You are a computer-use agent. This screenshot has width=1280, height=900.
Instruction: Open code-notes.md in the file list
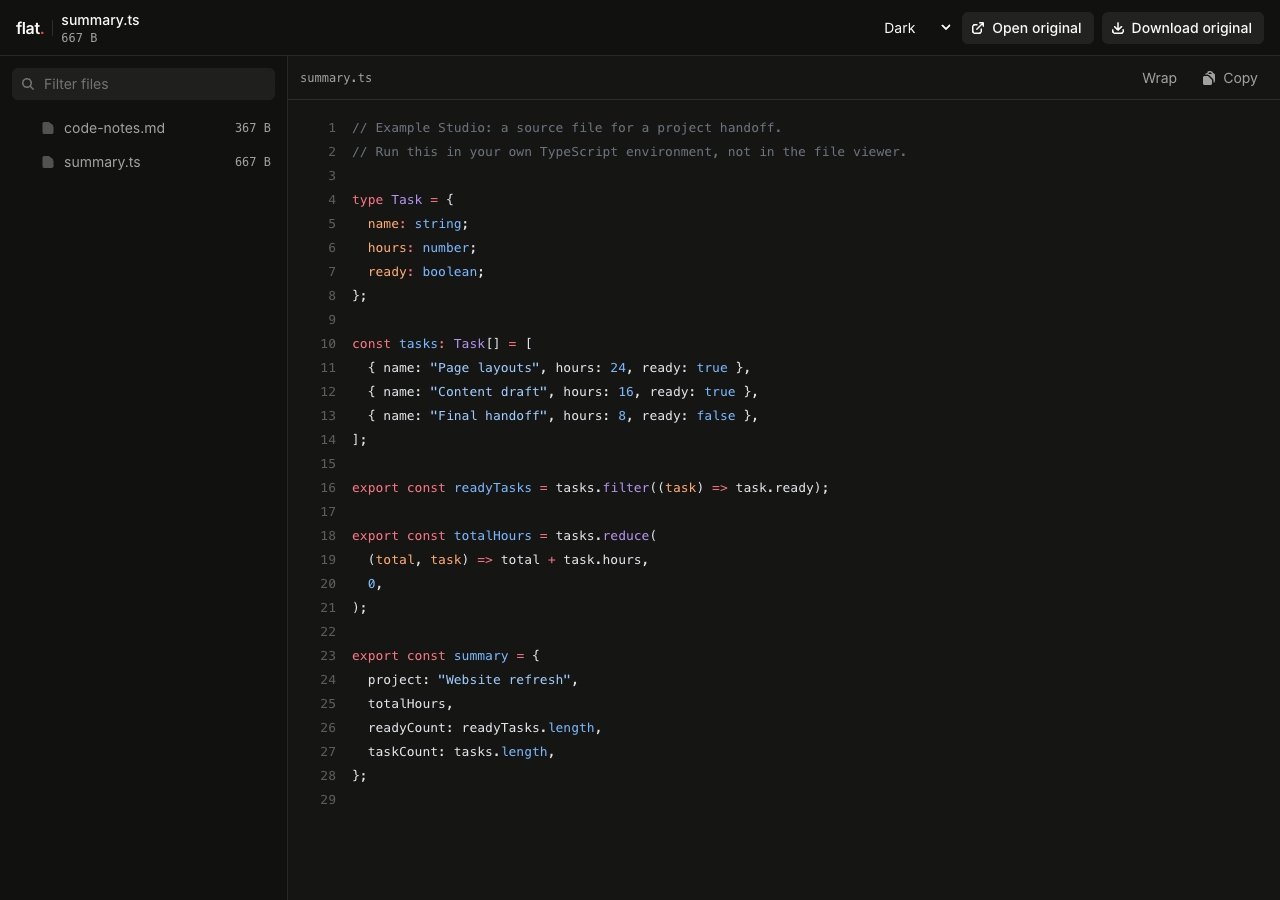click(143, 128)
